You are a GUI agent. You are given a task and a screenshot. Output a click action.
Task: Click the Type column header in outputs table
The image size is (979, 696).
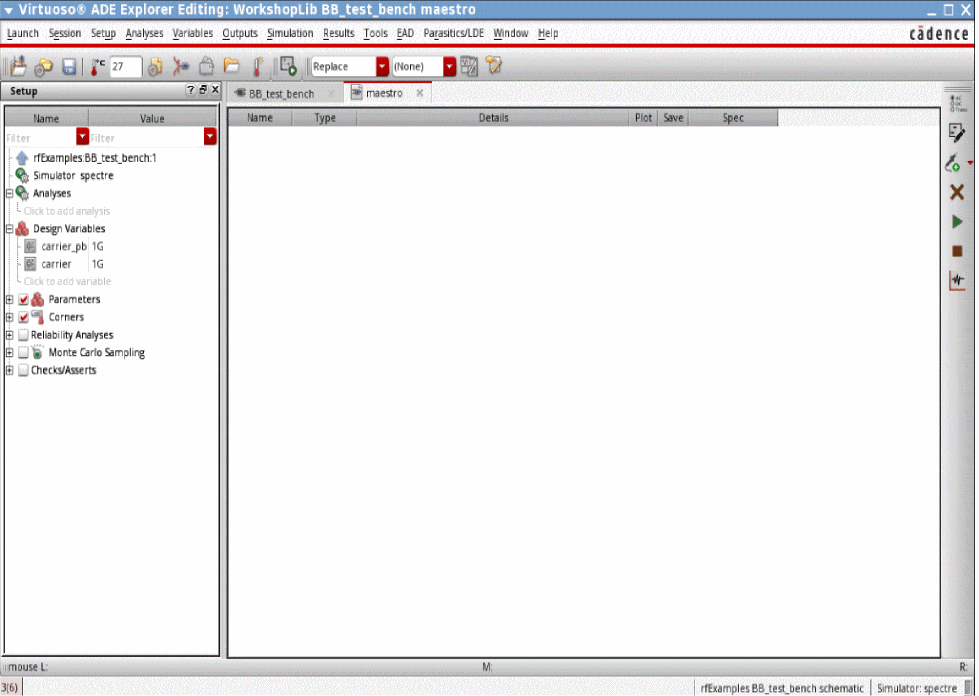point(325,117)
